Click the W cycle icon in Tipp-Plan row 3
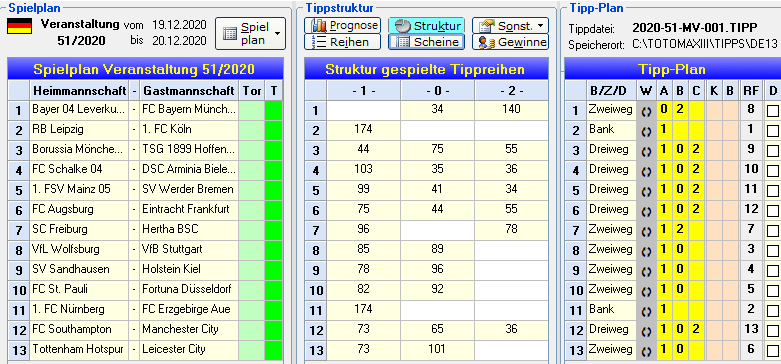 pyautogui.click(x=647, y=151)
